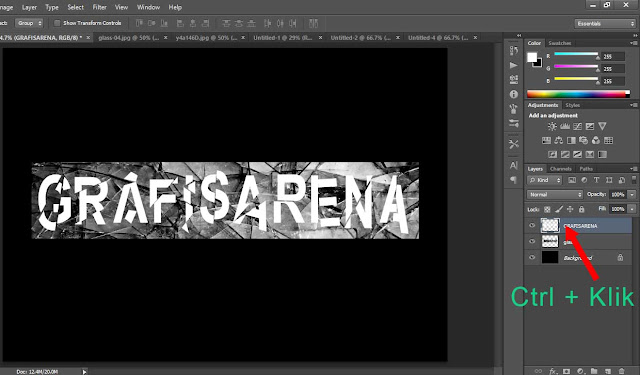Expand the Essentials workspace dropdown
This screenshot has width=640, height=375.
(x=605, y=24)
